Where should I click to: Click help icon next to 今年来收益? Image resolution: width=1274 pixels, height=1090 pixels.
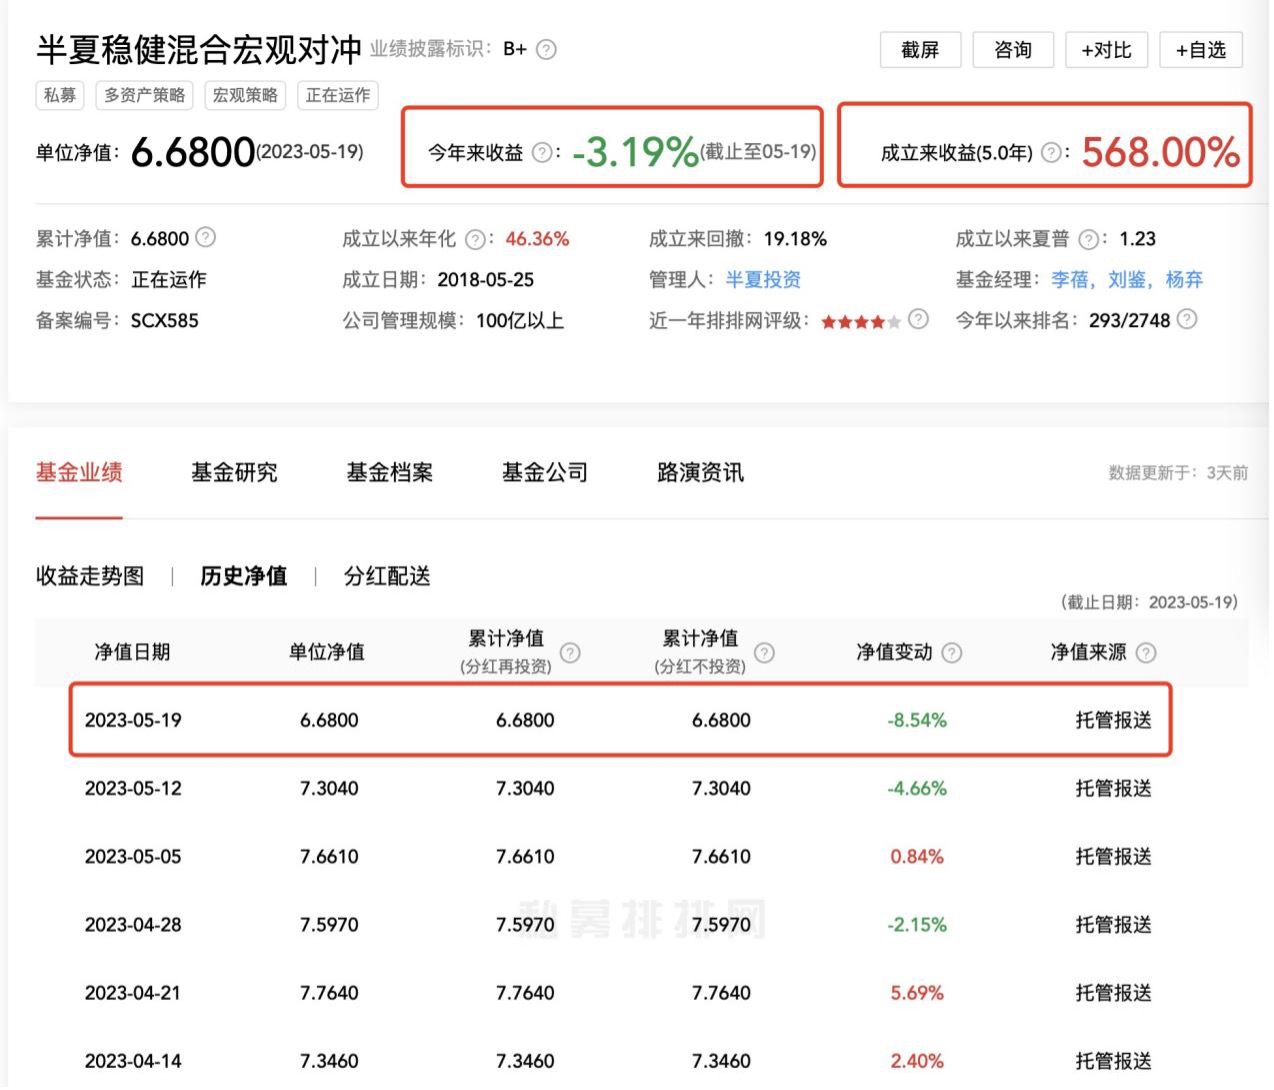[x=542, y=153]
